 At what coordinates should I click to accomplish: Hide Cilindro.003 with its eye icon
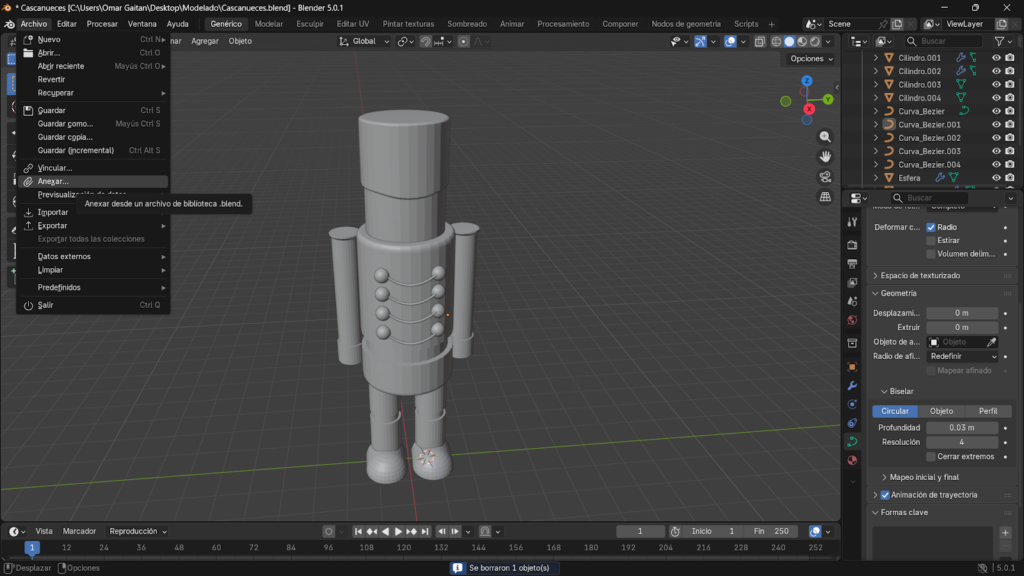[x=996, y=85]
